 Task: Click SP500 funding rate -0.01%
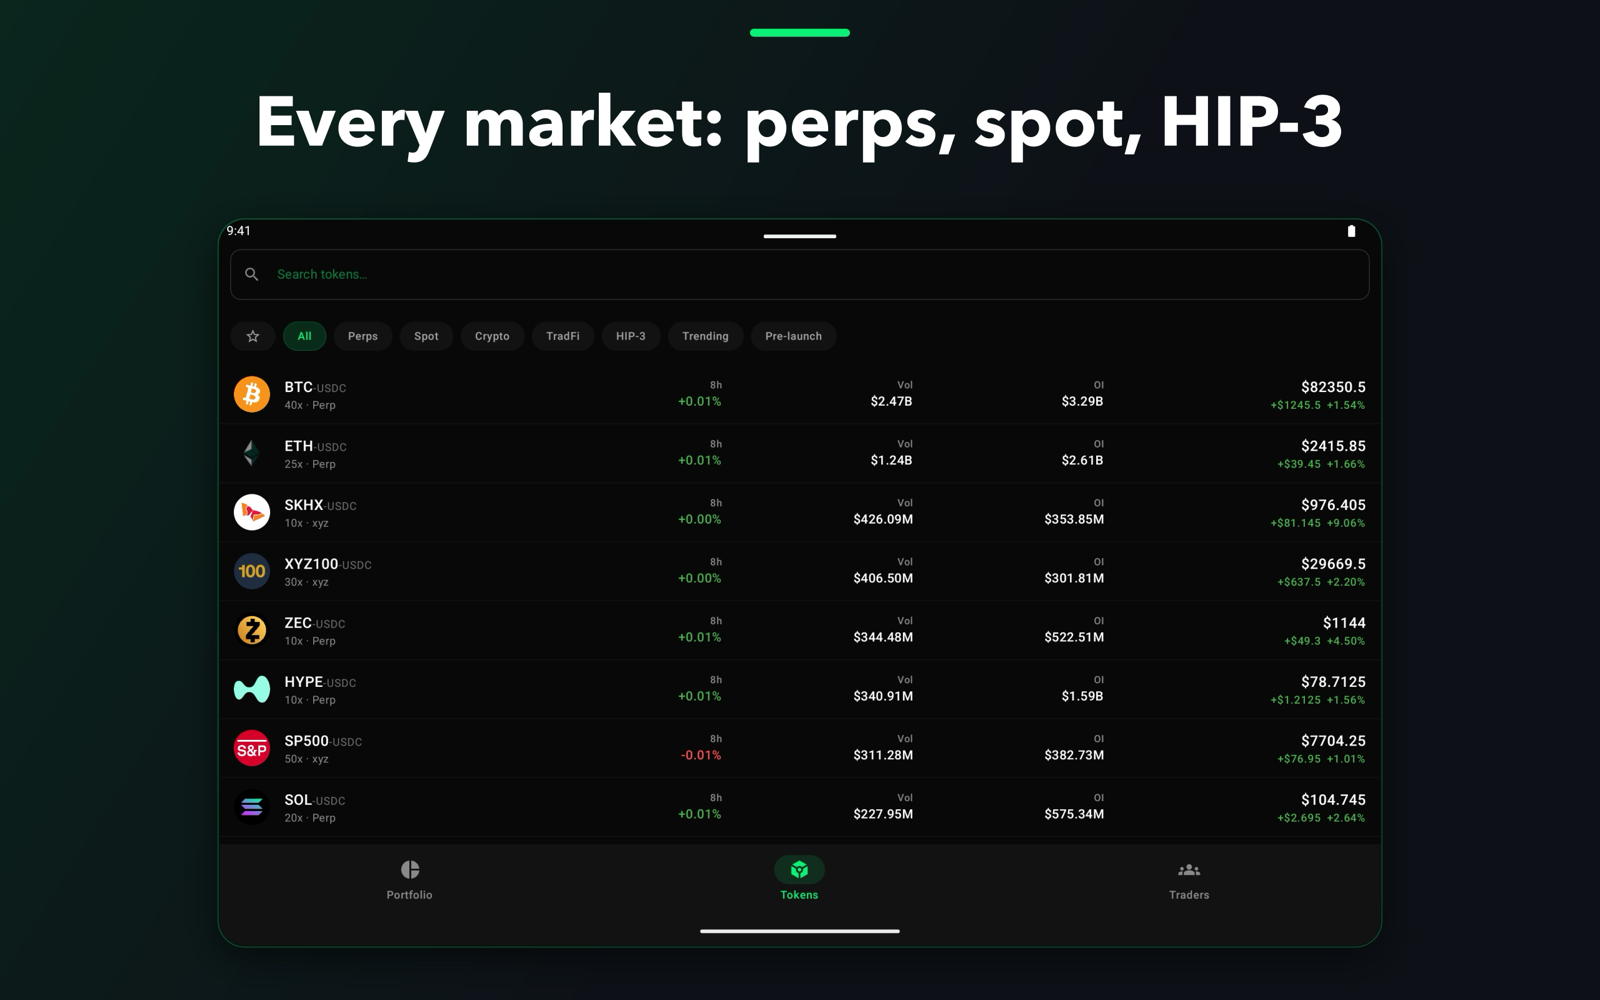point(701,755)
